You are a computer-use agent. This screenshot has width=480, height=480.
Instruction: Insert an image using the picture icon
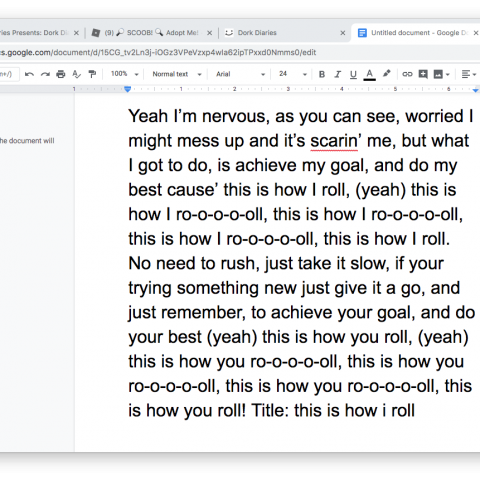(x=438, y=74)
